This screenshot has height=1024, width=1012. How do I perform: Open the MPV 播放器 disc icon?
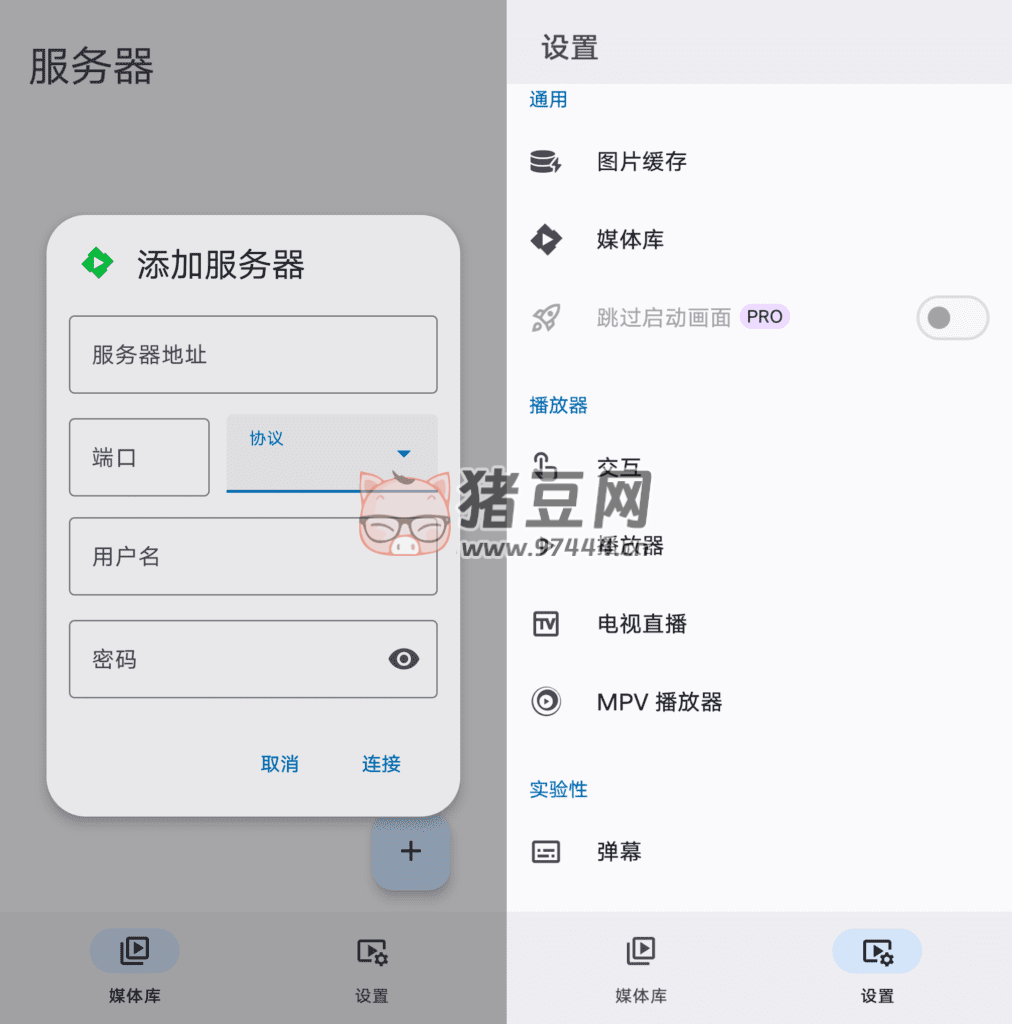point(546,701)
